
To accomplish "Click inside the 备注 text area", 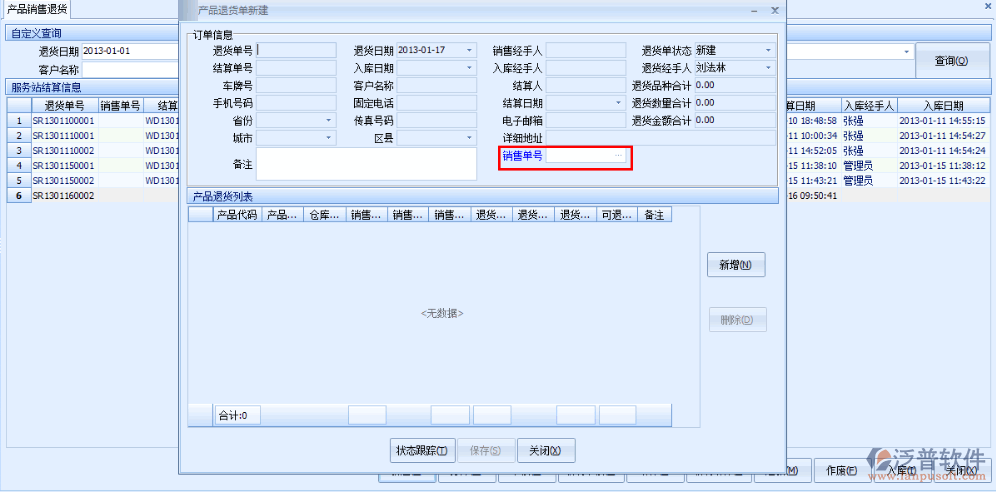I will pyautogui.click(x=367, y=164).
